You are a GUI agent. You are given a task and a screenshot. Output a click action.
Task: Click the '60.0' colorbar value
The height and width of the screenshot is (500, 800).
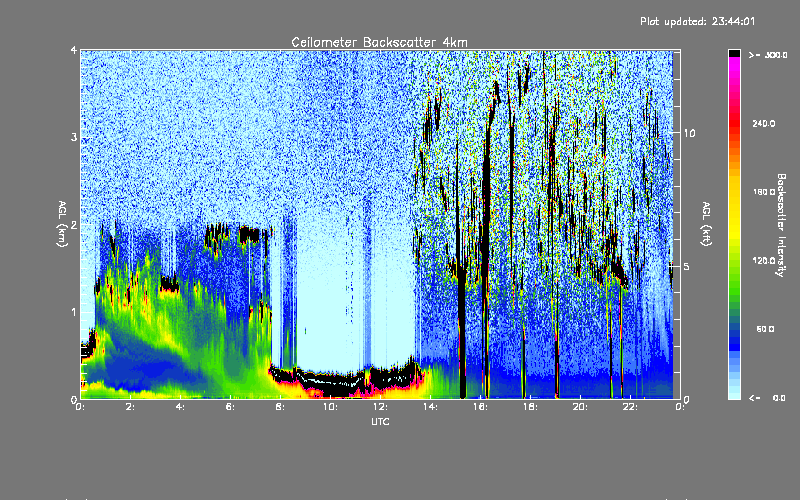[765, 329]
